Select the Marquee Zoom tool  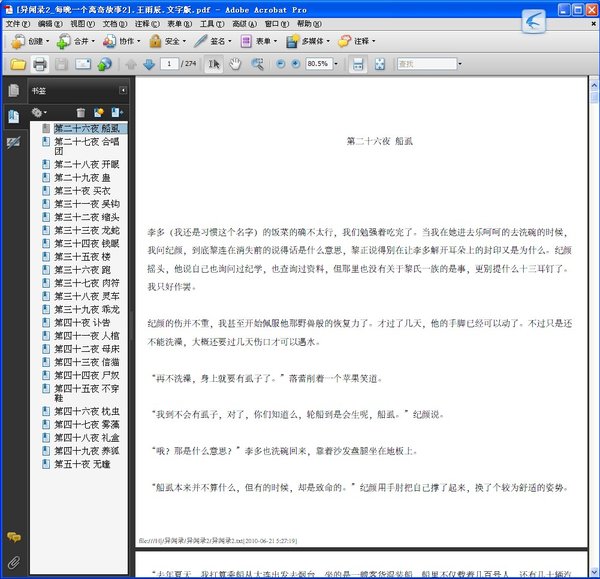pos(257,64)
